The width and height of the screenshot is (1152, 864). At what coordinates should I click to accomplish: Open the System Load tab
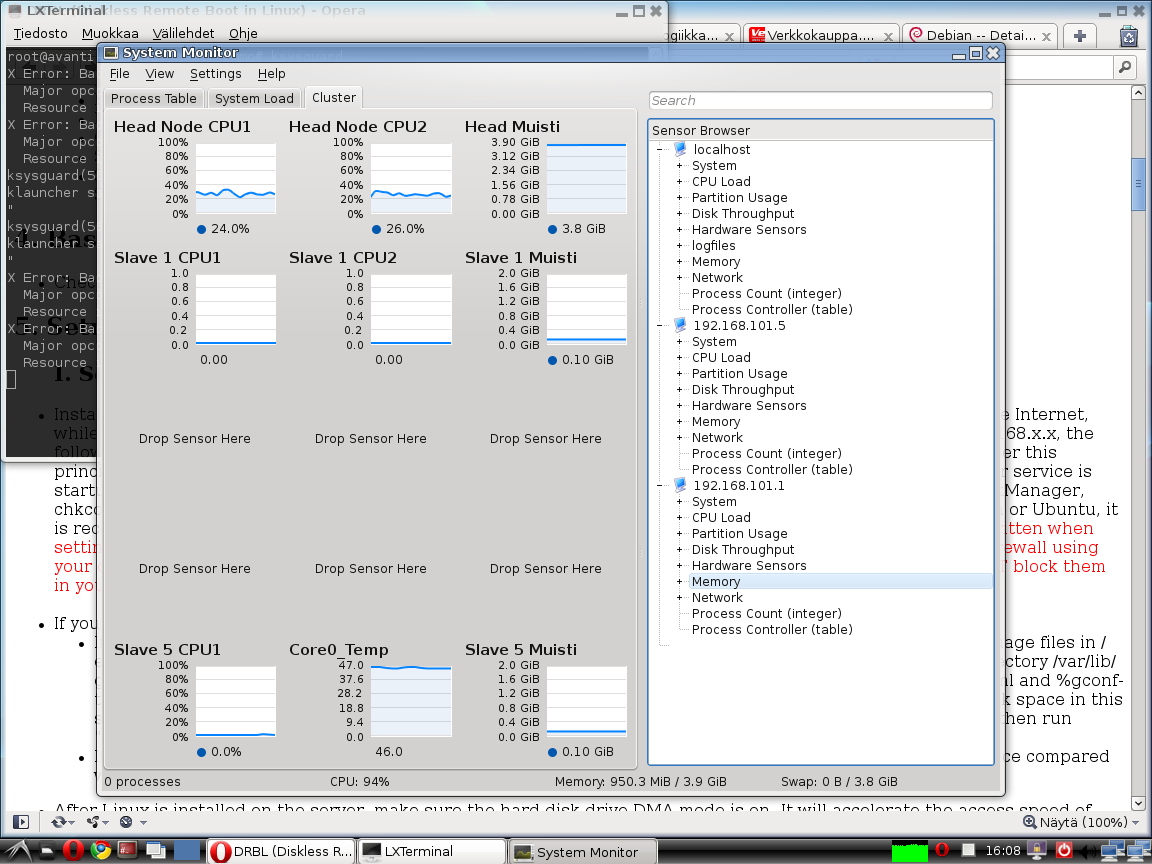pos(254,98)
